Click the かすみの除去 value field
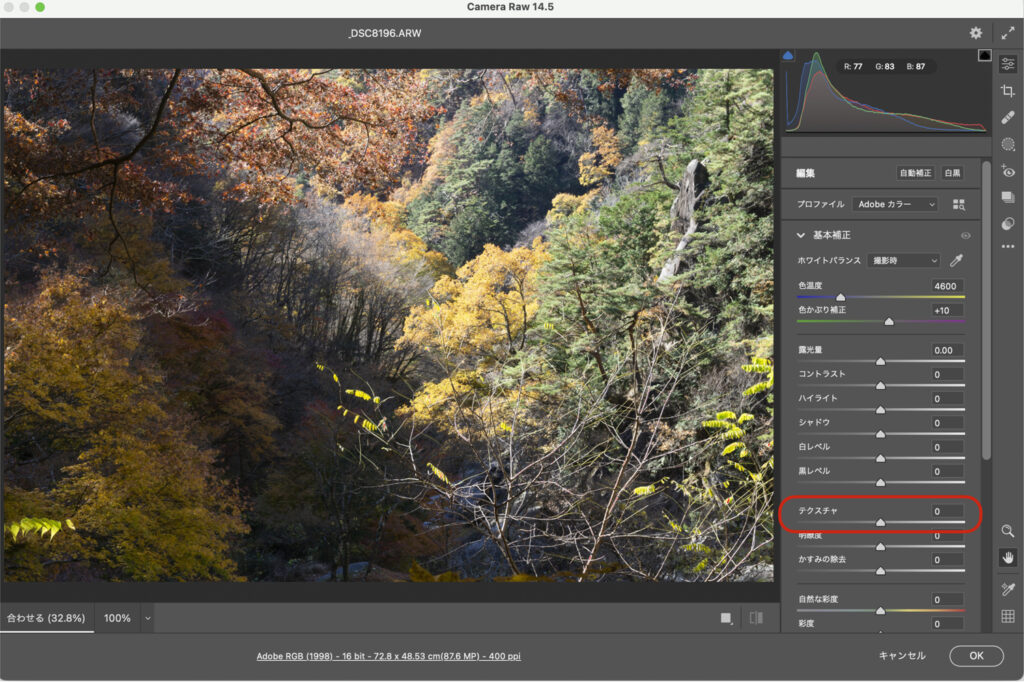Image resolution: width=1024 pixels, height=682 pixels. [x=947, y=560]
